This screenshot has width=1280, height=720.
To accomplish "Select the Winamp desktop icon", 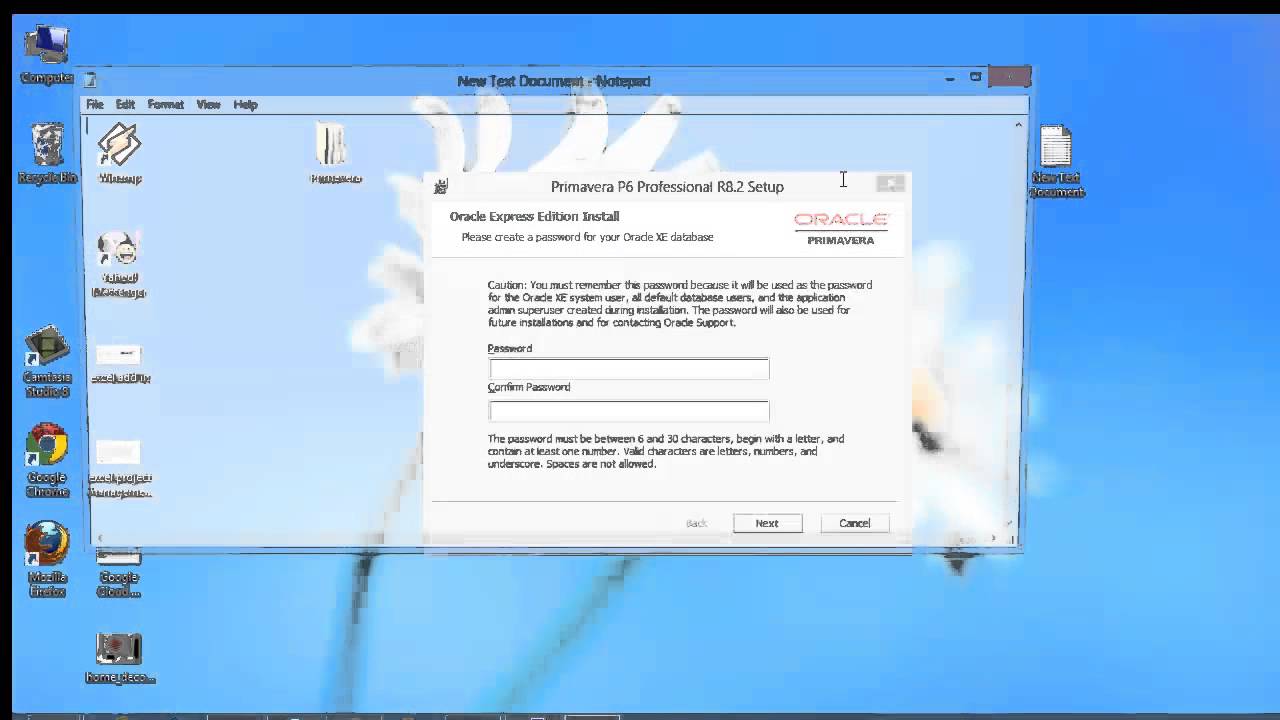I will point(120,153).
